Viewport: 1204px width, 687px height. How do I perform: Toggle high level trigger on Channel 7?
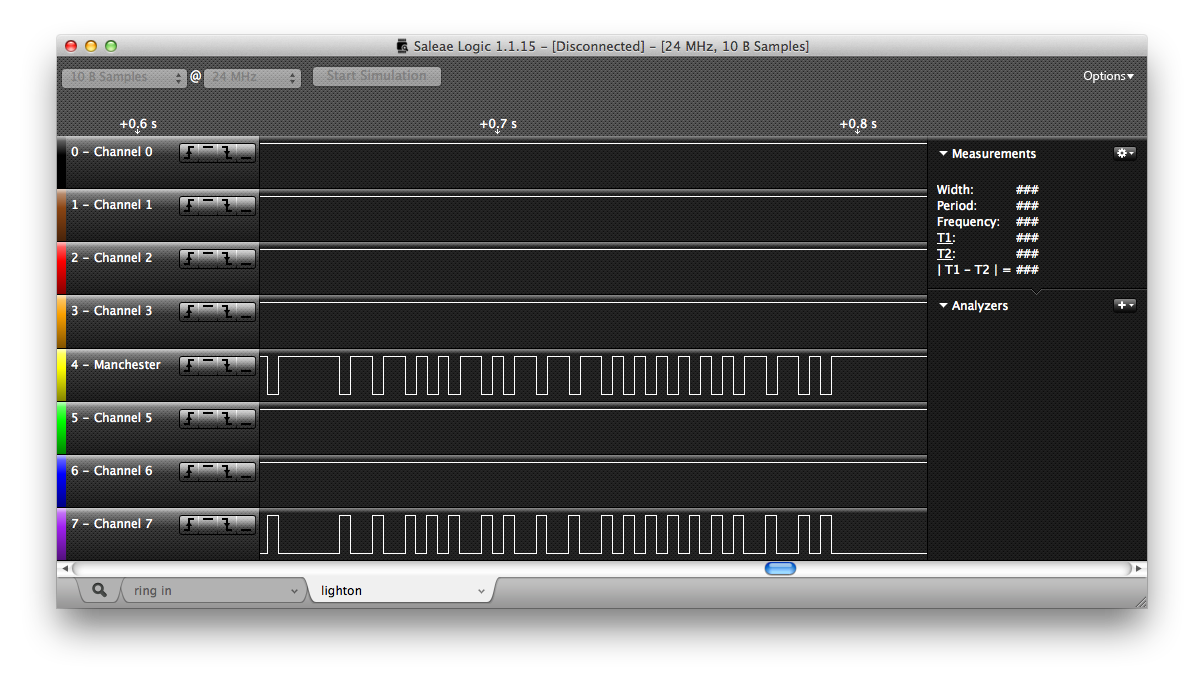click(208, 524)
